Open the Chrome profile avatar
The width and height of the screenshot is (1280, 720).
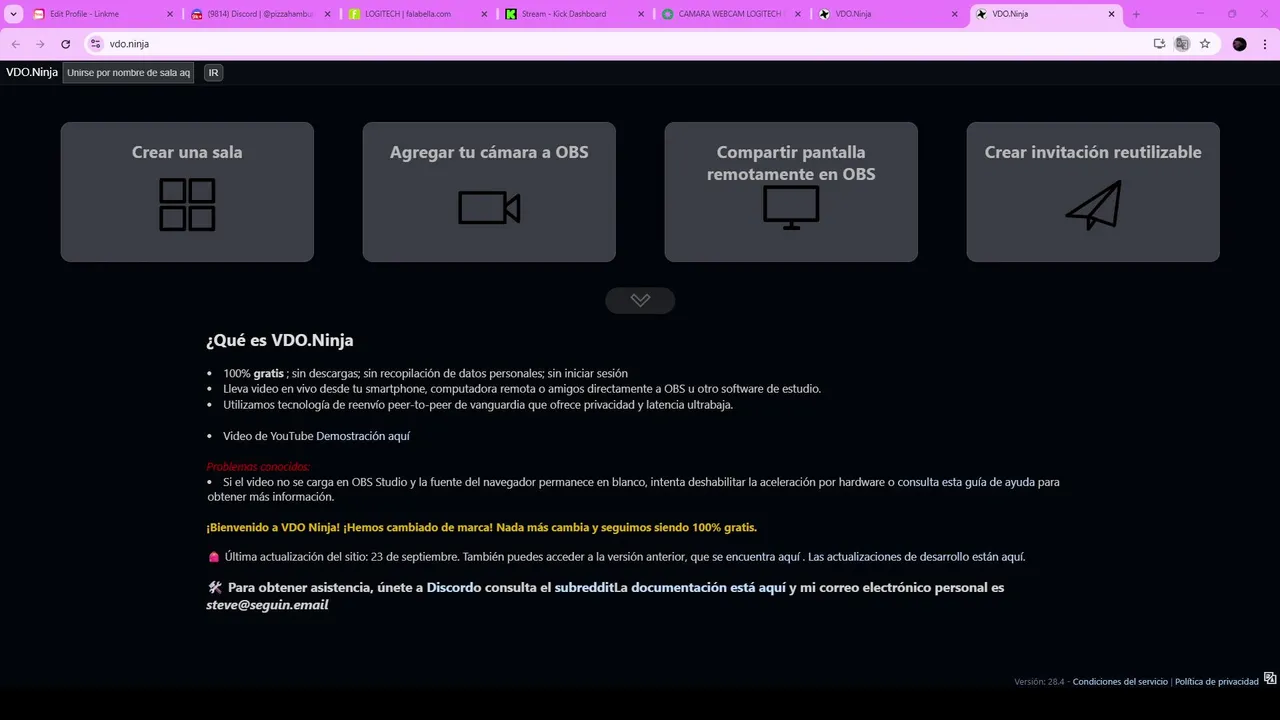tap(1240, 44)
